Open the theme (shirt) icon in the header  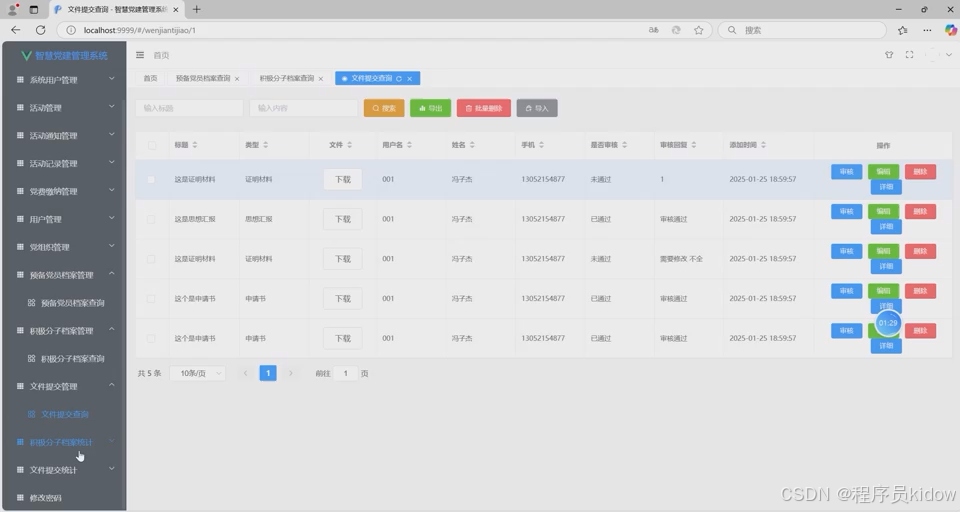[x=889, y=55]
